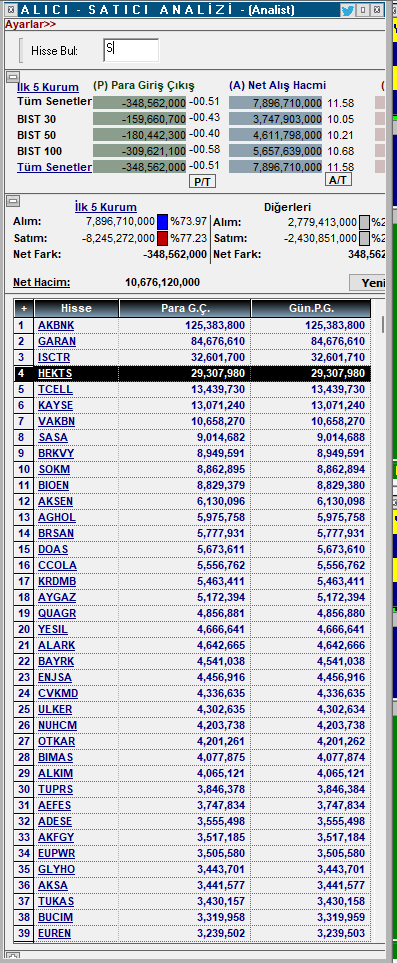Click the Net Hacim label

tap(42, 283)
